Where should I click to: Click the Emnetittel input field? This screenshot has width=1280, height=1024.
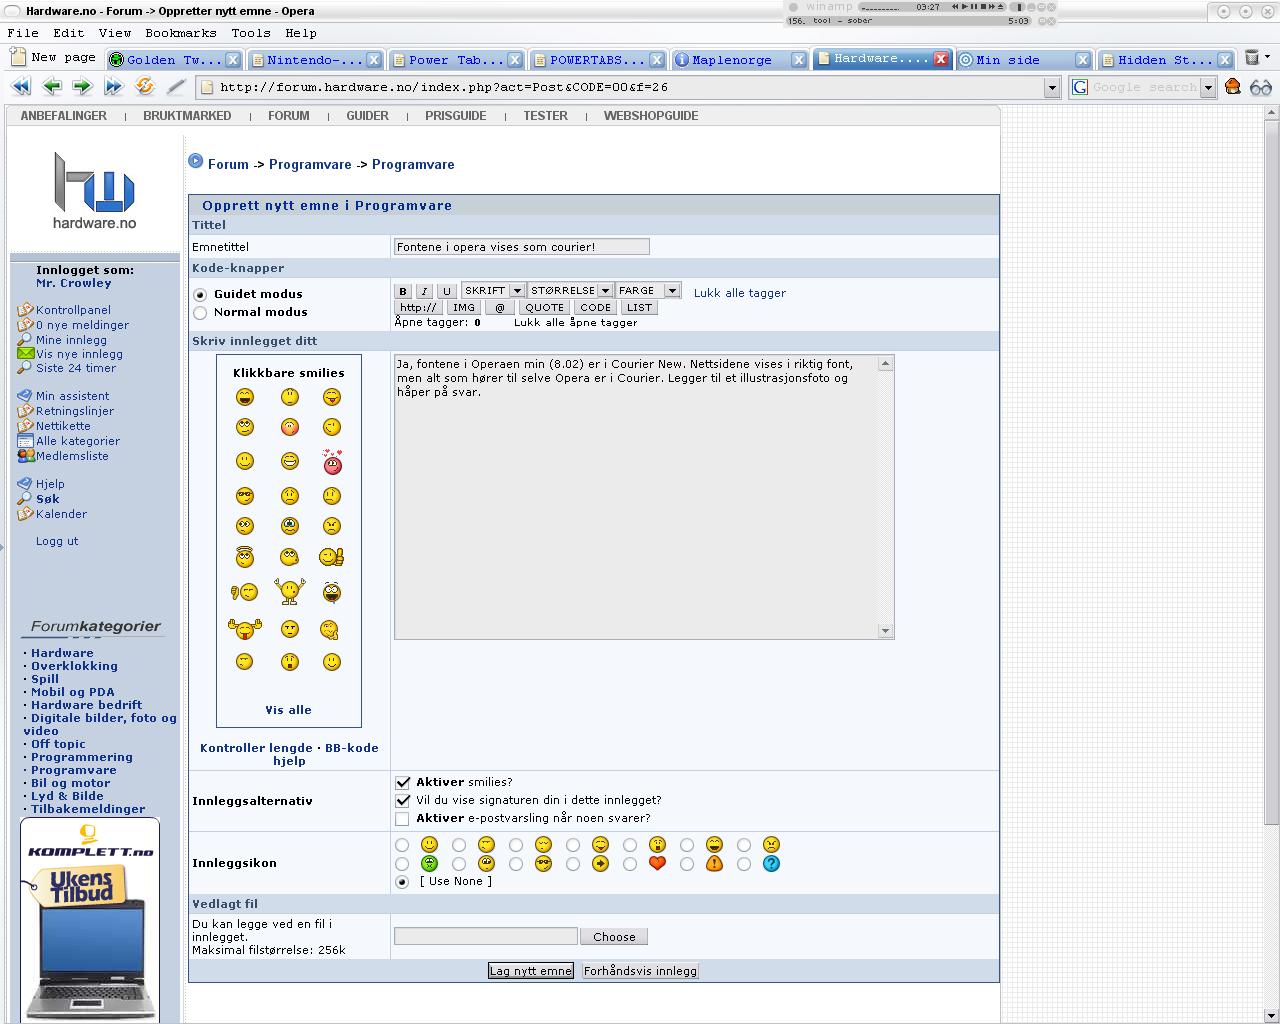point(521,247)
